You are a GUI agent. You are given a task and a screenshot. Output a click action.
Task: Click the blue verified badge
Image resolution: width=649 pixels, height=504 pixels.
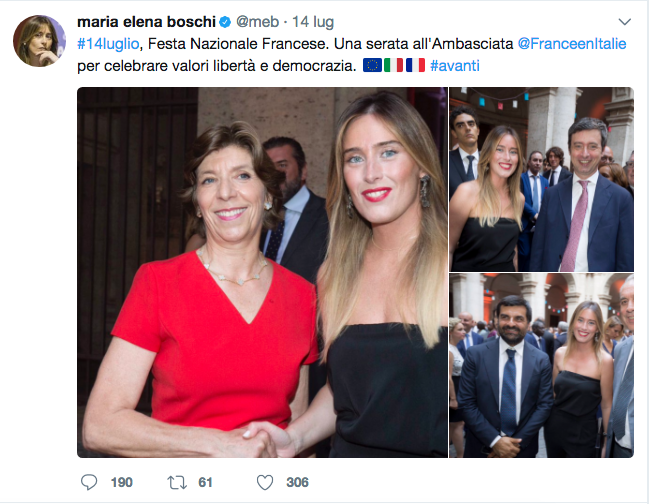pos(227,22)
